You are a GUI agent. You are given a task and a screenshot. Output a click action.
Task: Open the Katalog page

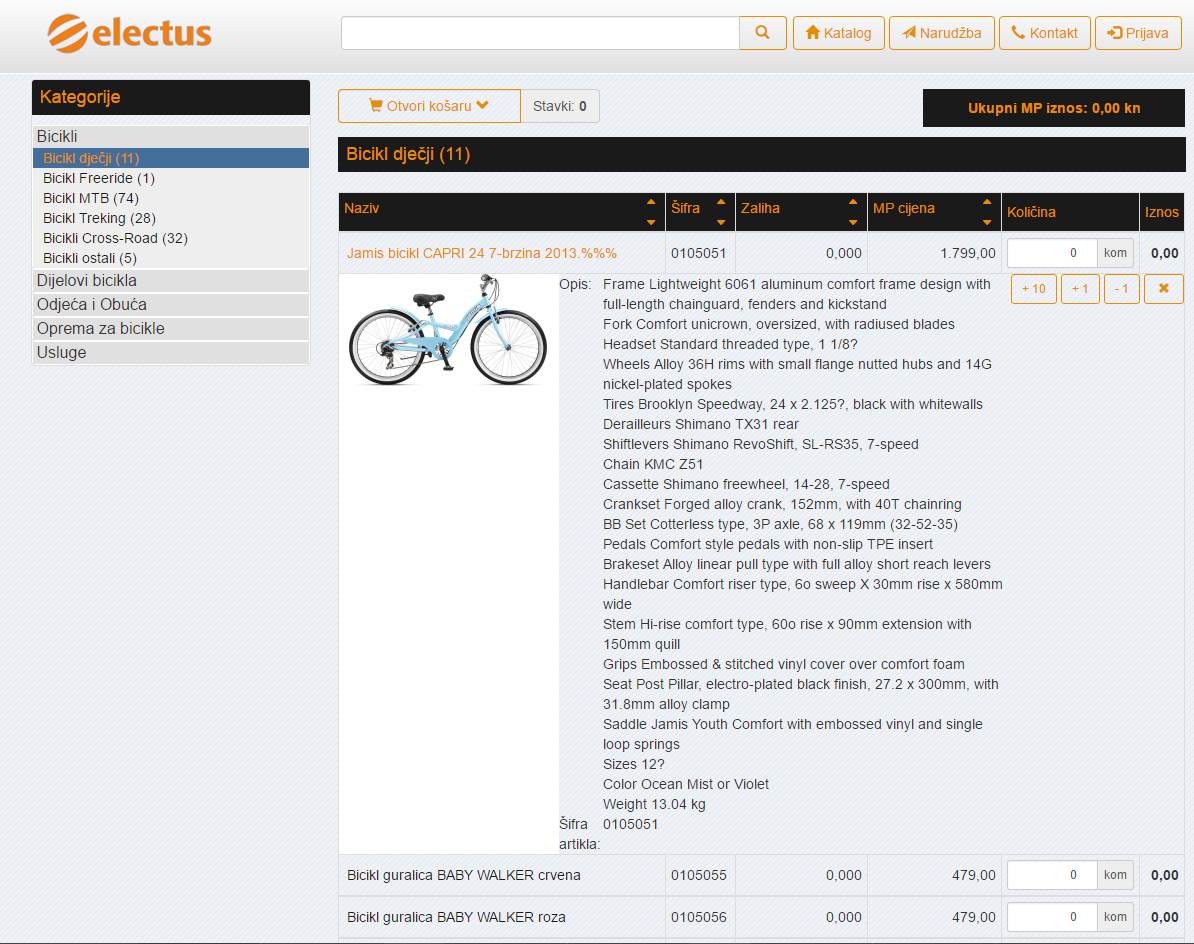click(838, 33)
